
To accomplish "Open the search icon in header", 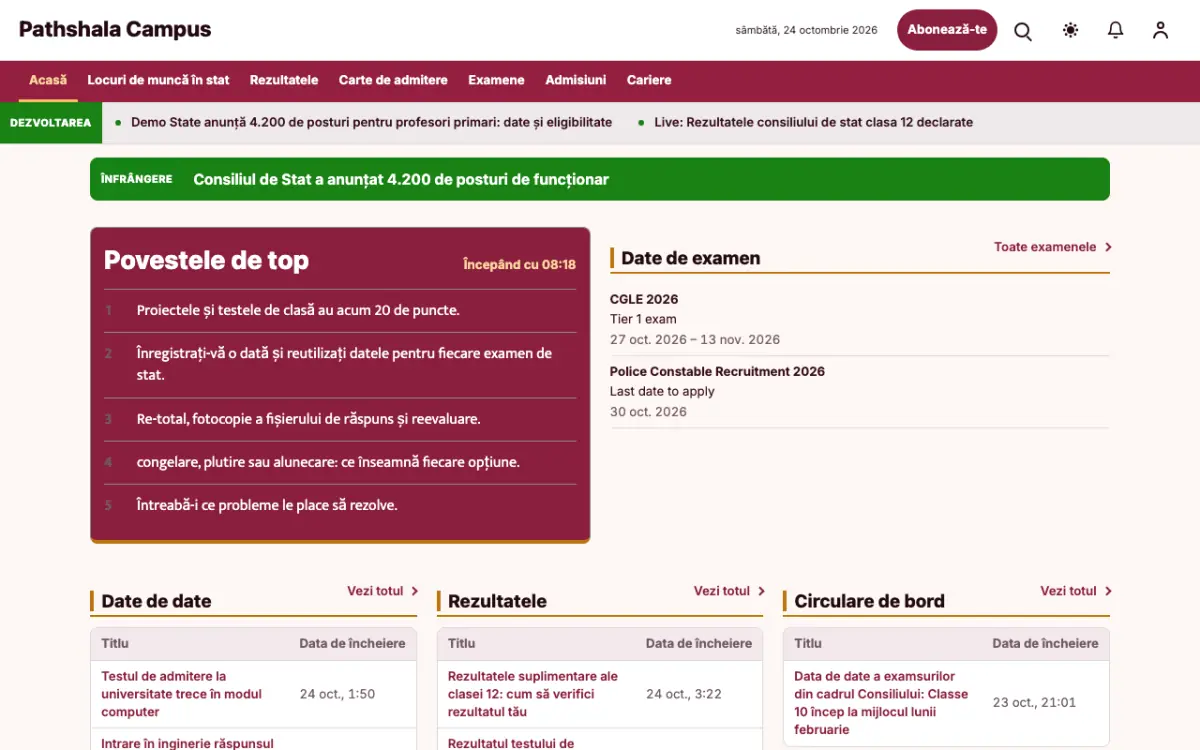I will point(1023,30).
